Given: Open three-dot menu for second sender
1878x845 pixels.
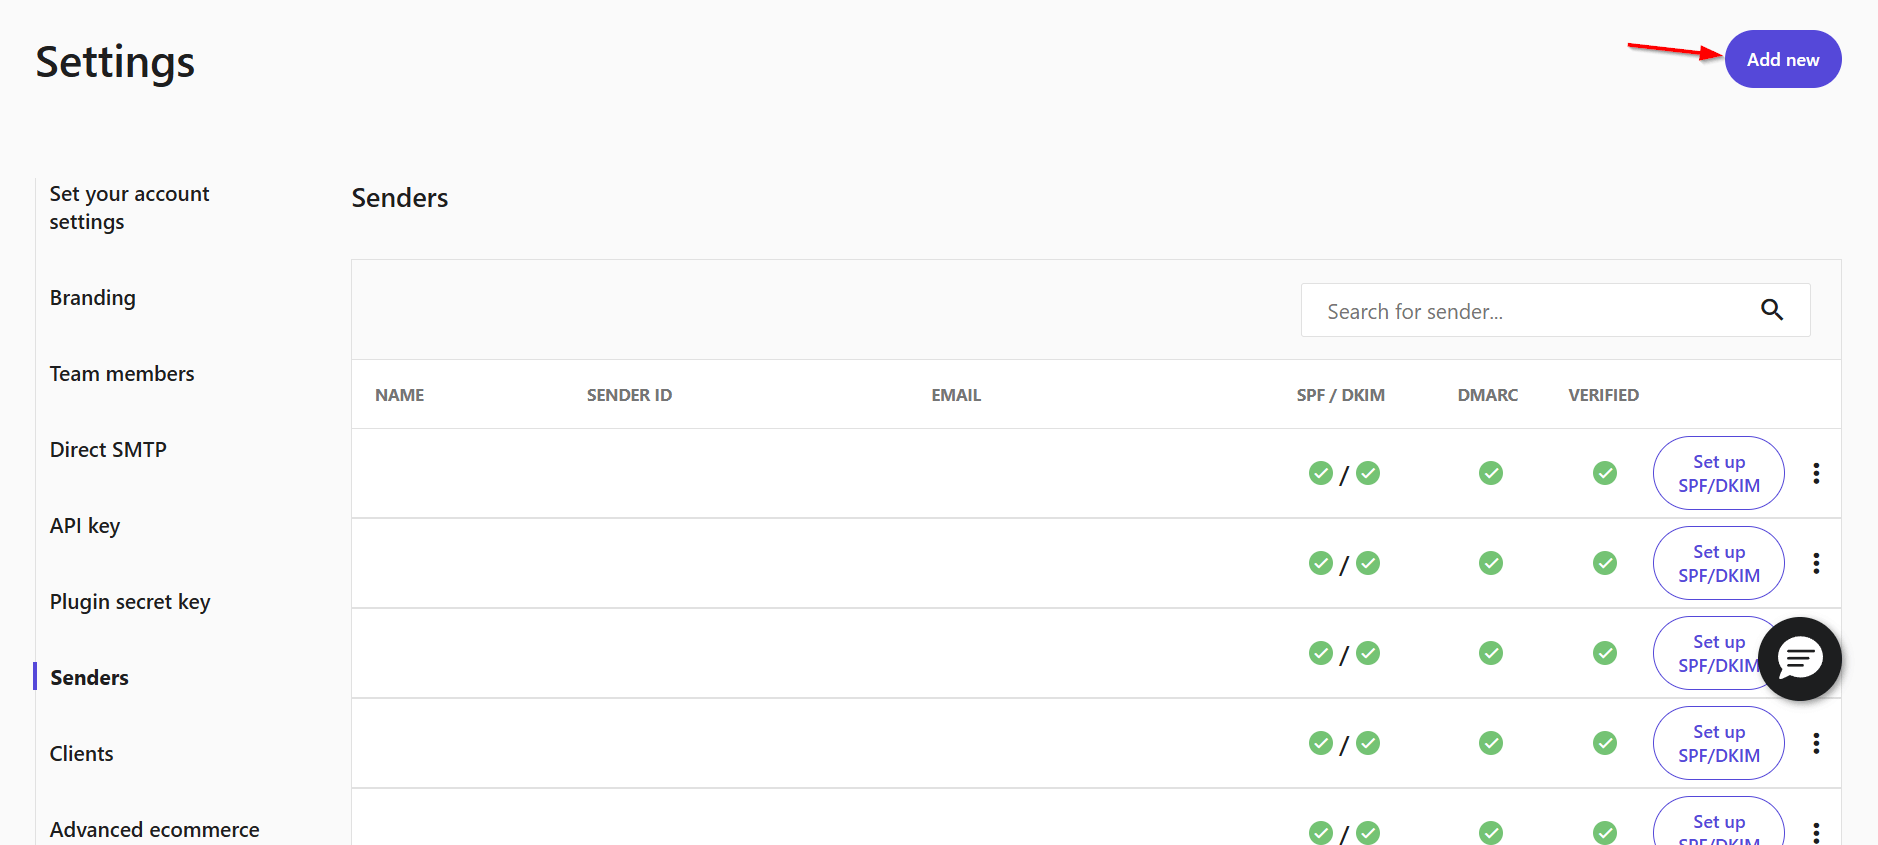Looking at the screenshot, I should [x=1816, y=563].
